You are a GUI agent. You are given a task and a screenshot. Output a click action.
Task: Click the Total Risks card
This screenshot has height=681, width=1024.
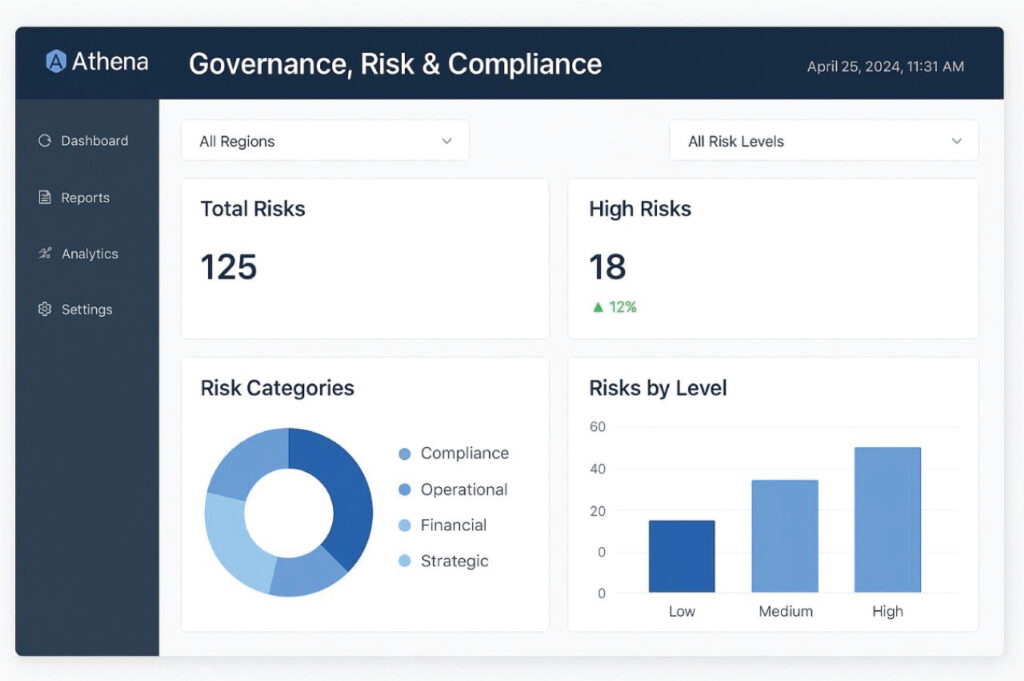coord(364,258)
